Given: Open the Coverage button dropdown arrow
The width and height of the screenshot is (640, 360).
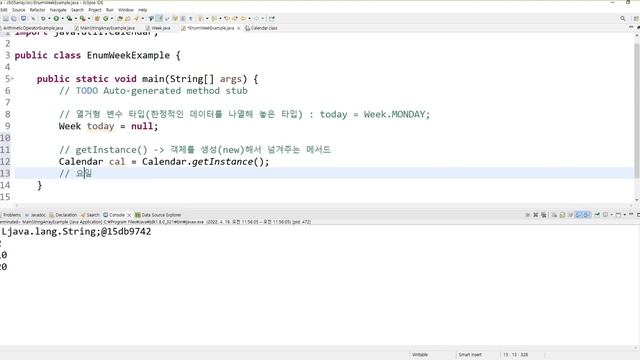Looking at the screenshot, I should [x=76, y=18].
